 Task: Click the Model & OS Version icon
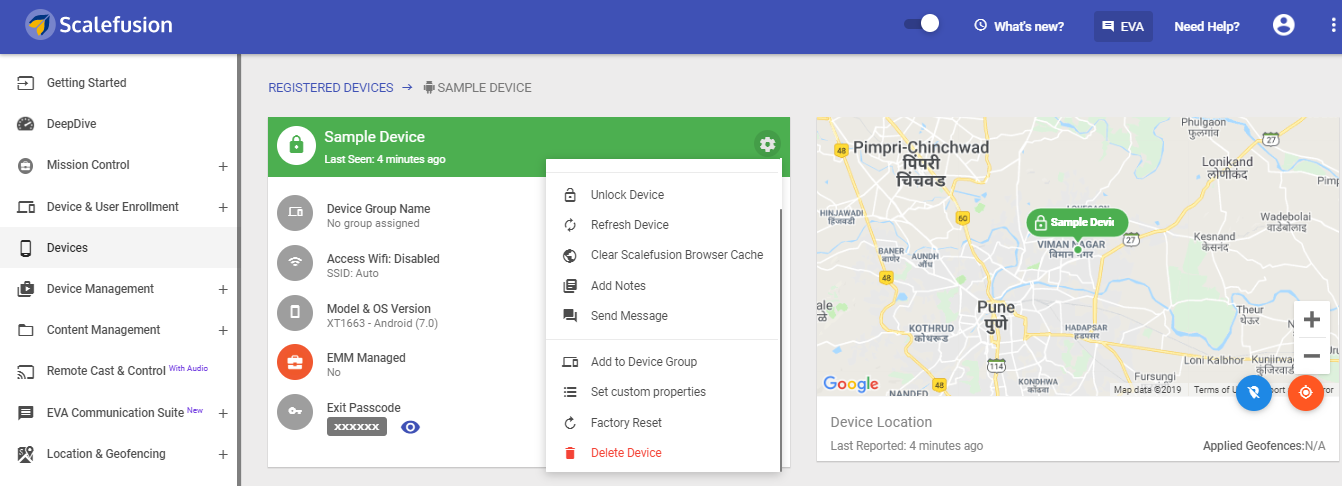point(295,312)
